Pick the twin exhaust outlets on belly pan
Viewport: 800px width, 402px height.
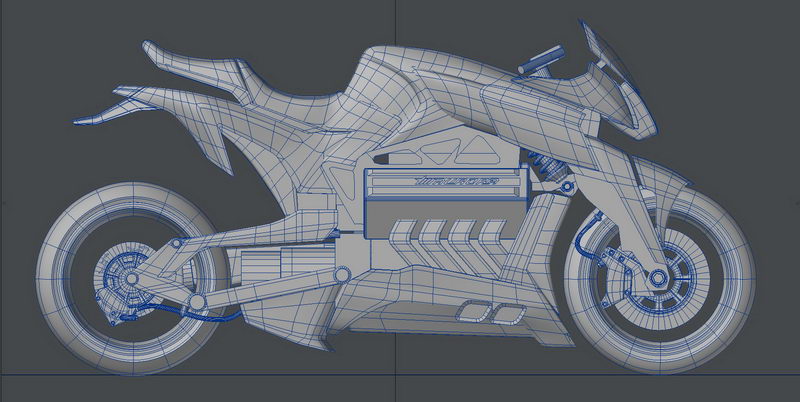(491, 312)
